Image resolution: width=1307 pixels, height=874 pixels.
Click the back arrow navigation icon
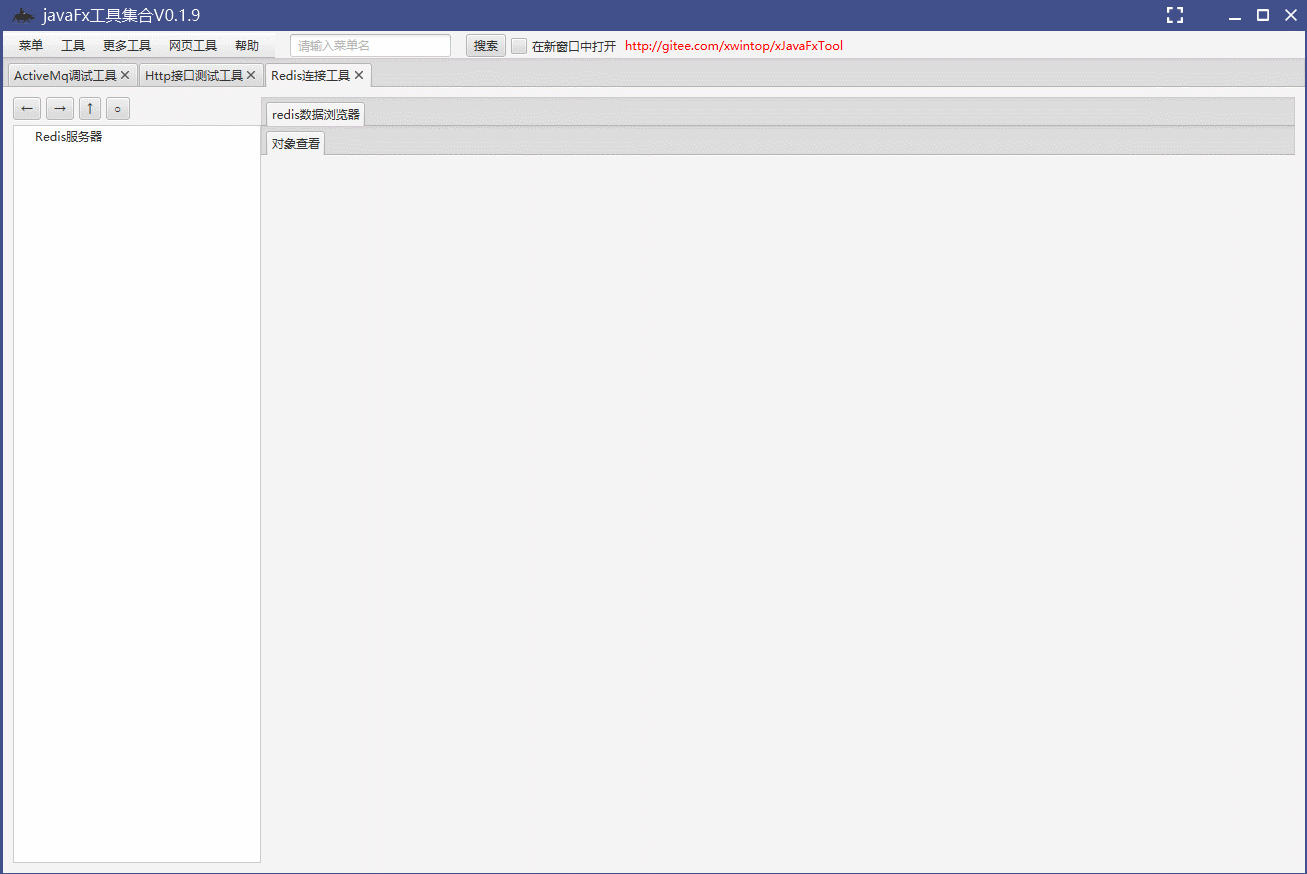(x=26, y=108)
